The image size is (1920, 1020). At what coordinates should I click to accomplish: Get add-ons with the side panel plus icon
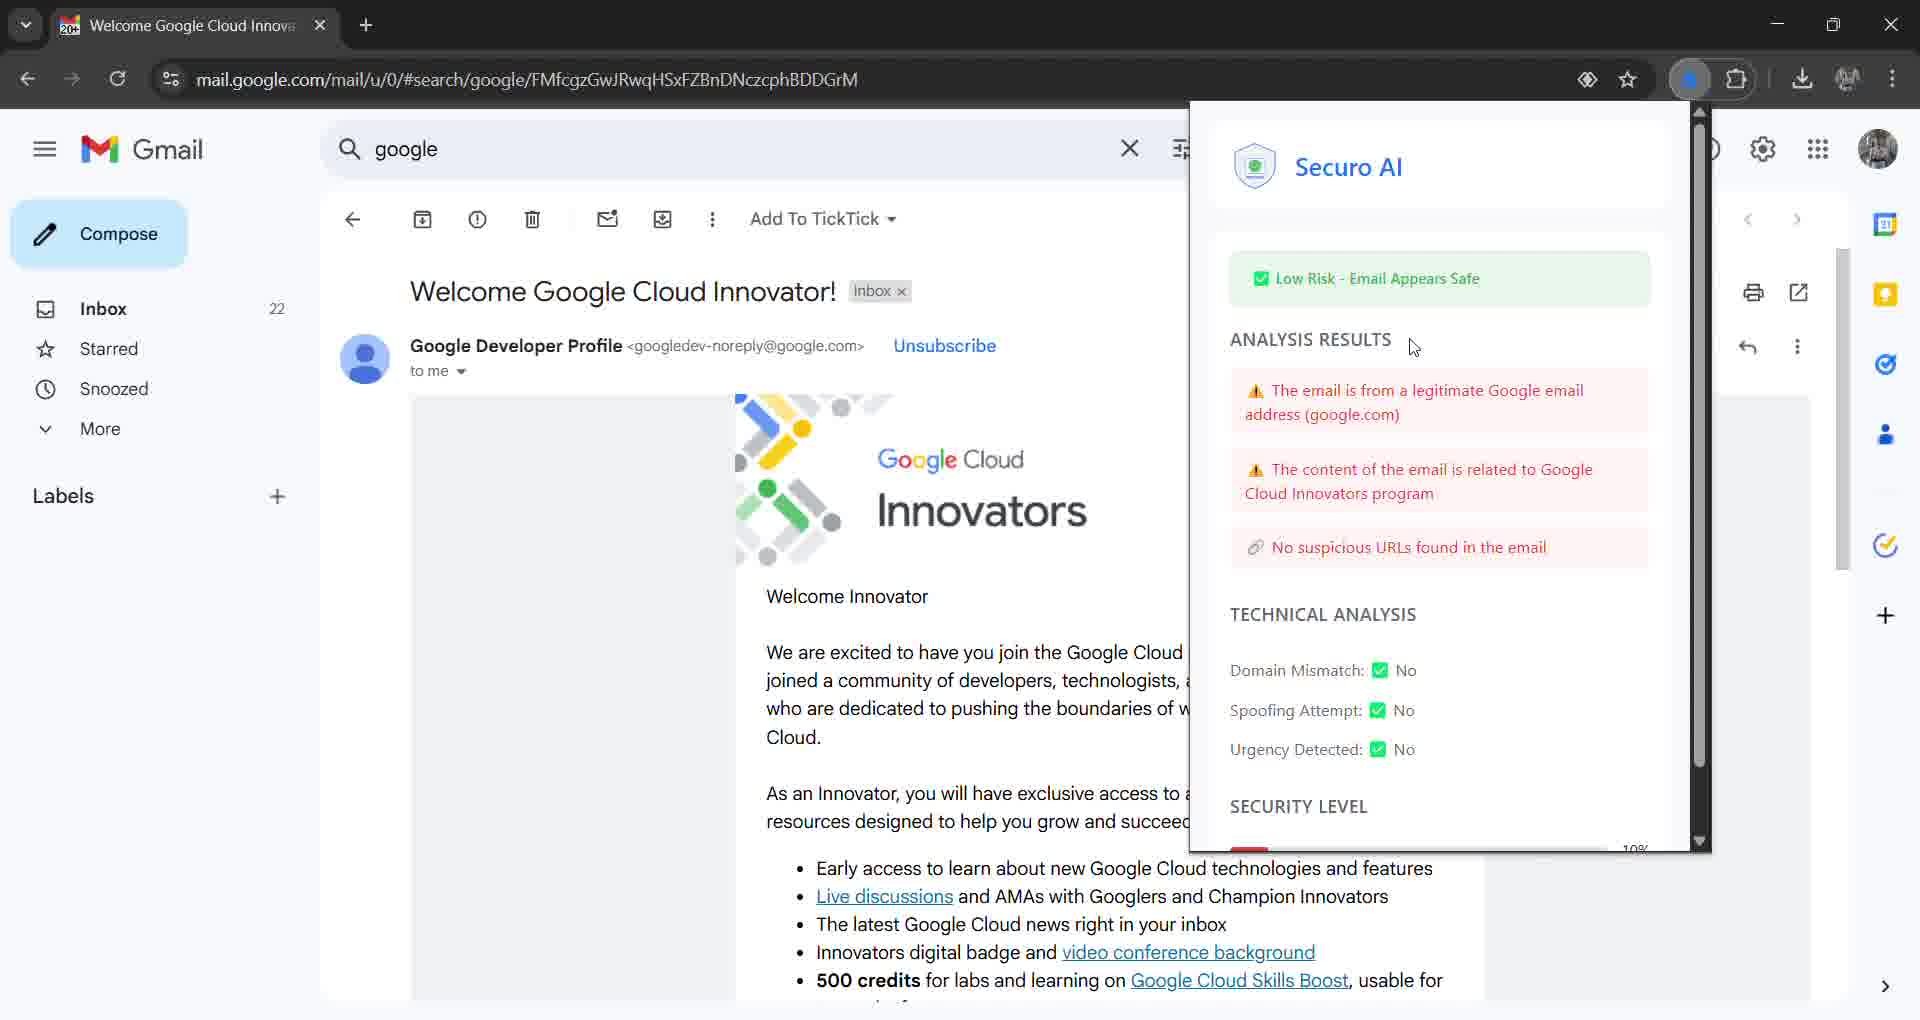[1885, 616]
